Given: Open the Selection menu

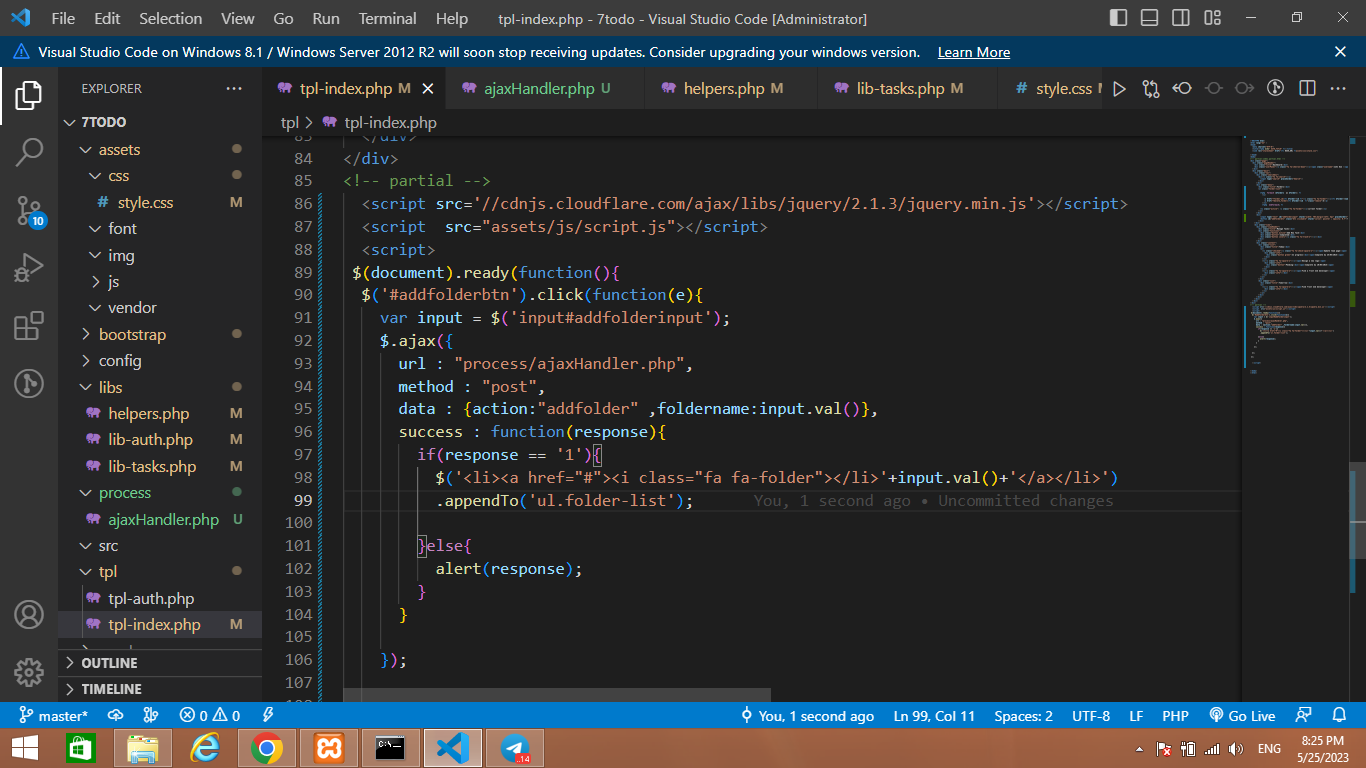Looking at the screenshot, I should (171, 18).
